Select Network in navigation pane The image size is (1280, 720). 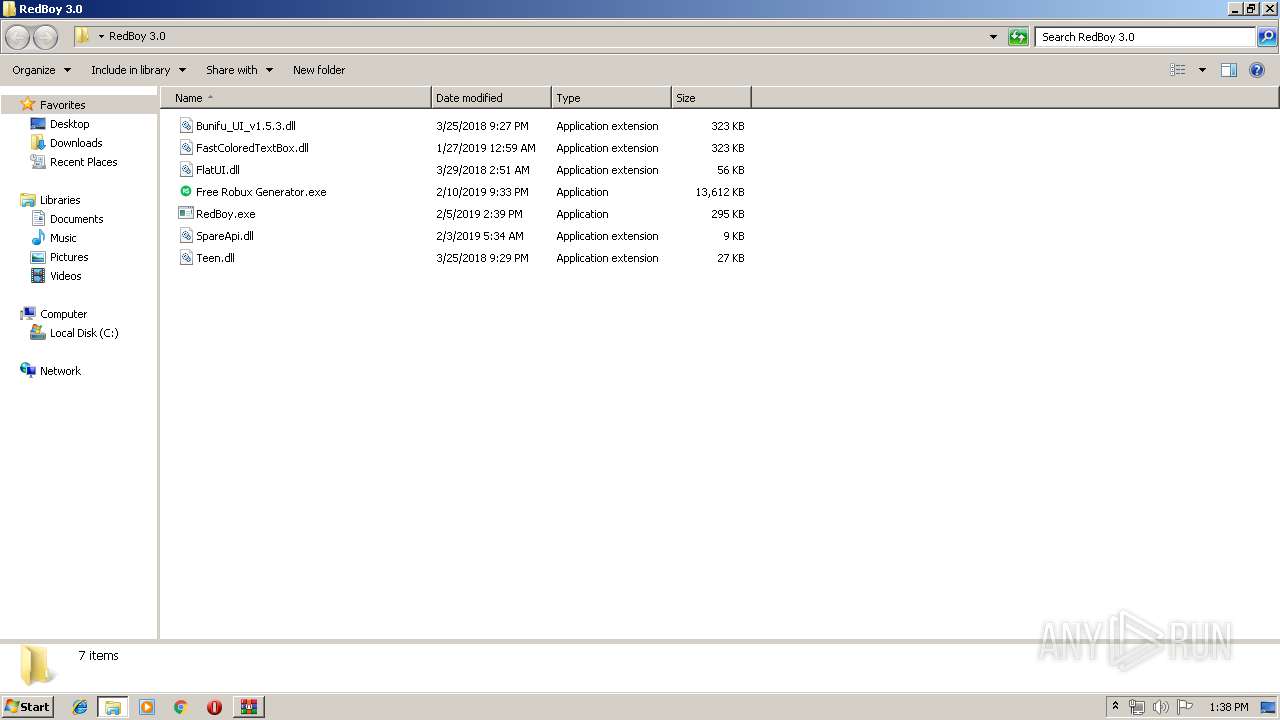click(x=60, y=371)
